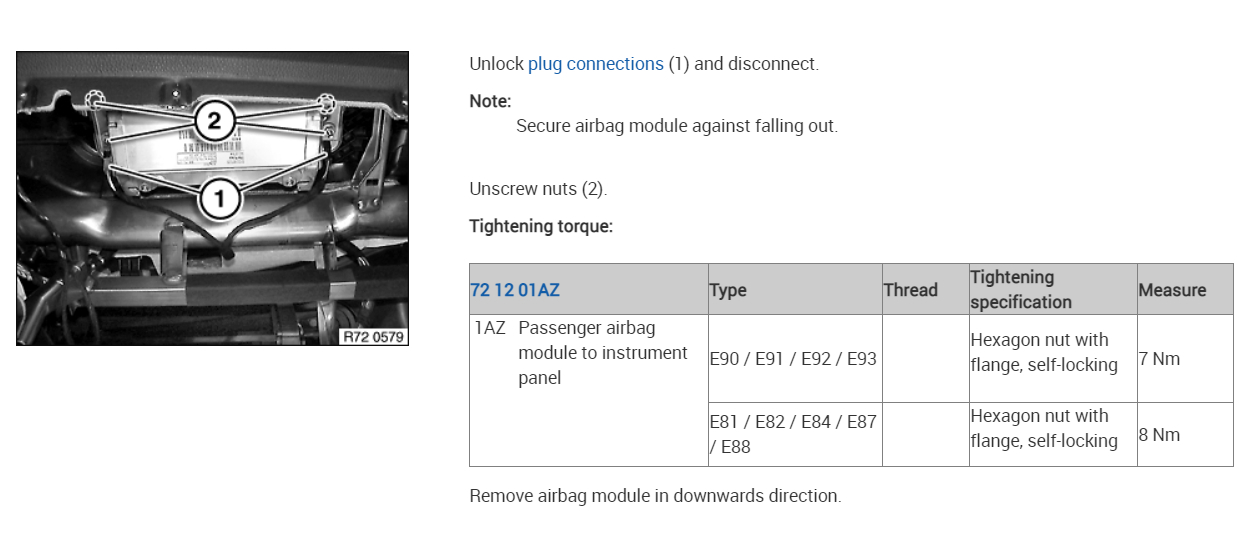This screenshot has height=535, width=1259.
Task: Open the "72 12 01AZ" torque reference link
Action: pos(515,290)
